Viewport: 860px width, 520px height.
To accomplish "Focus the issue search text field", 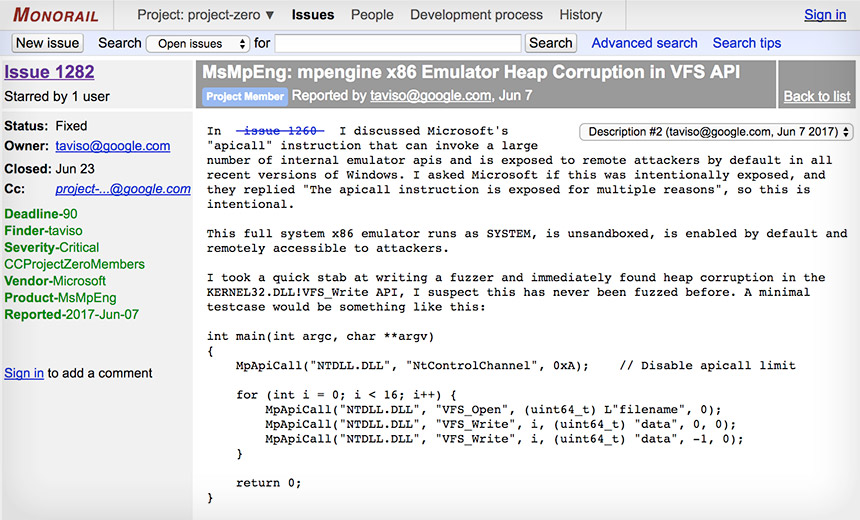I will pyautogui.click(x=398, y=43).
